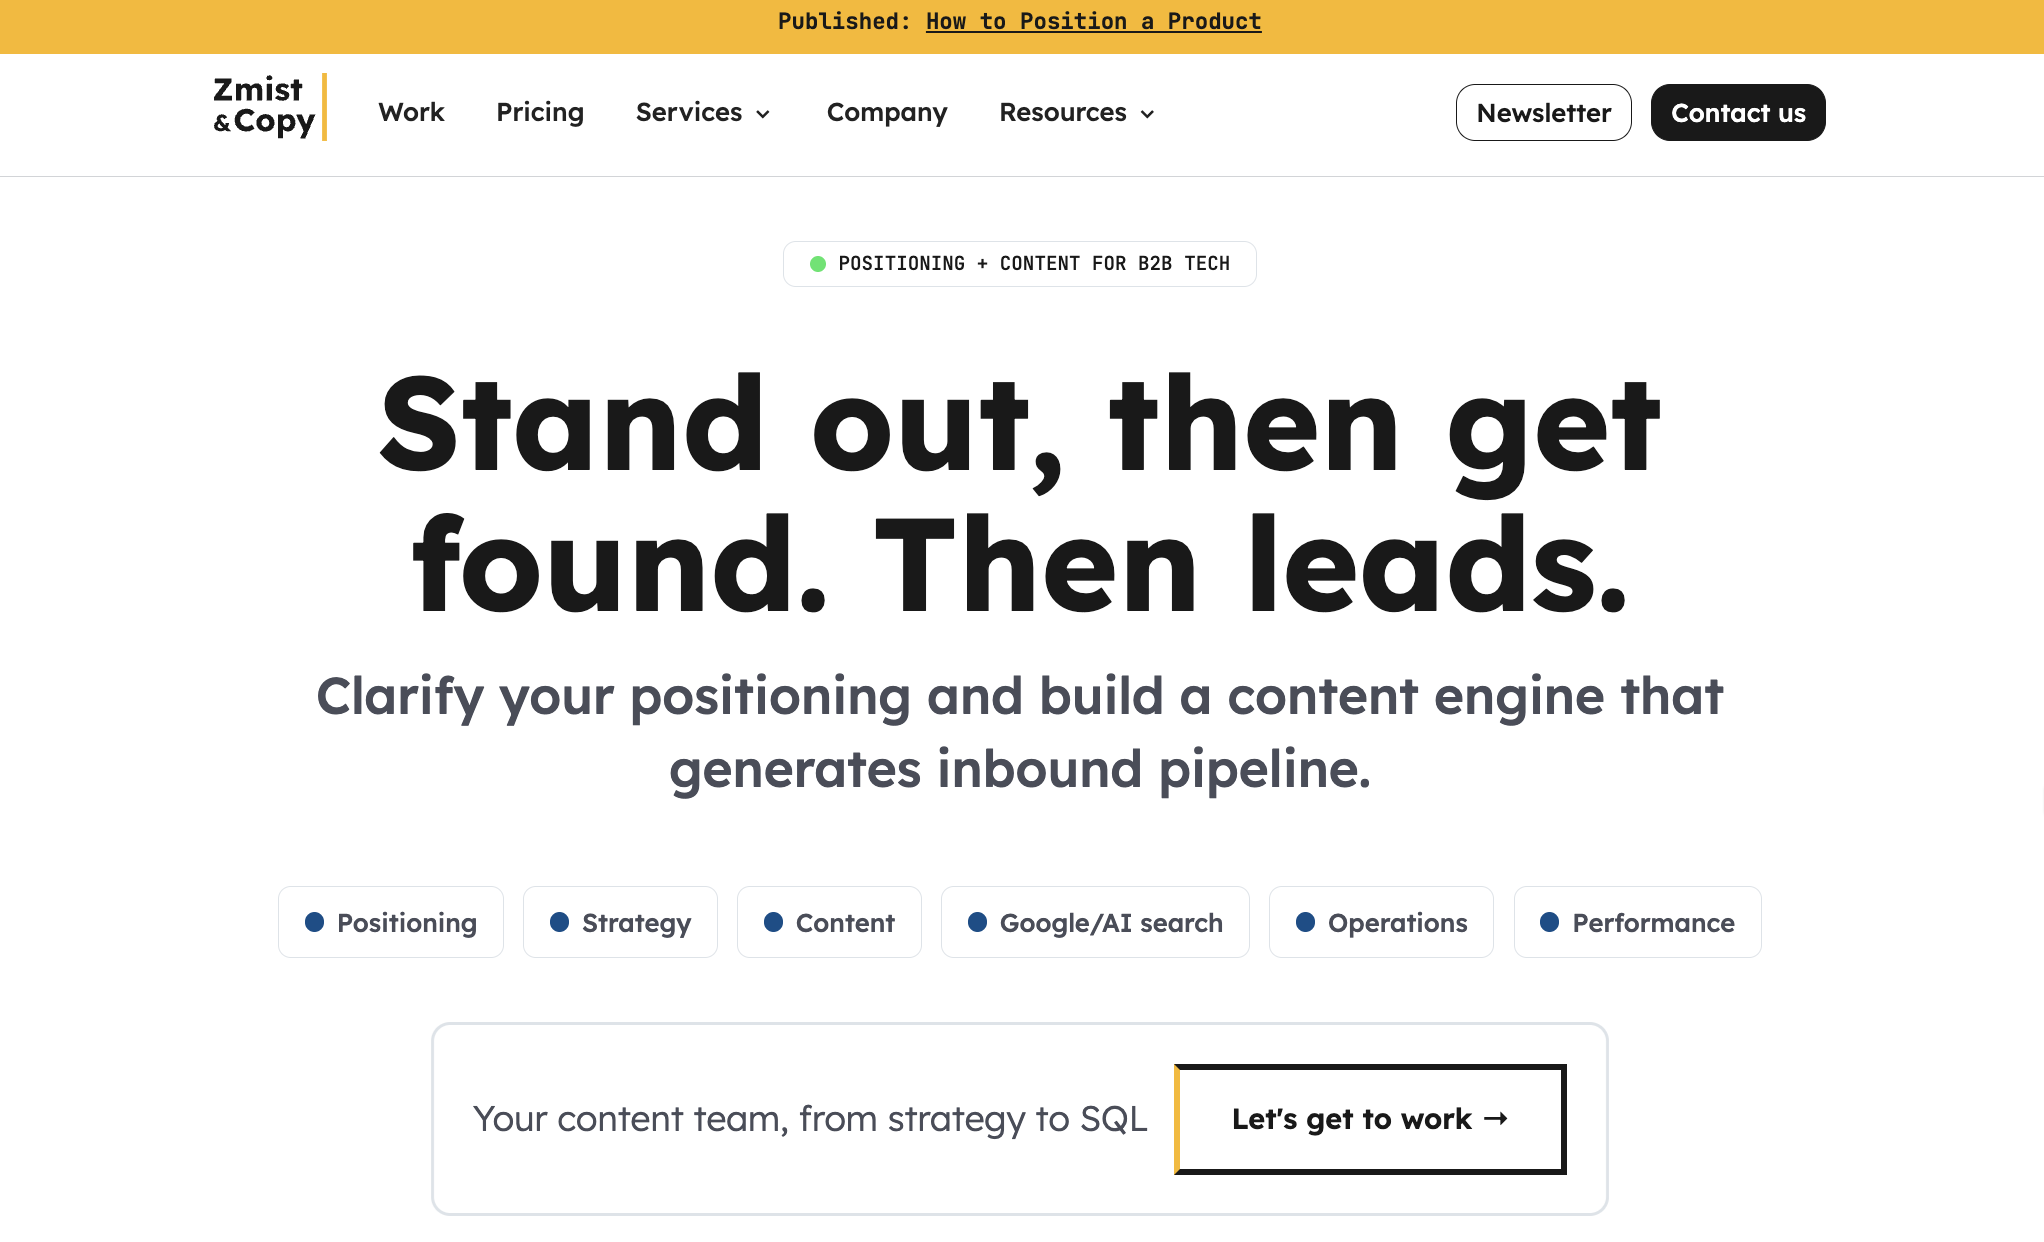Viewport: 2044px width, 1242px height.
Task: Select the Positioning tag chip
Action: coord(391,922)
